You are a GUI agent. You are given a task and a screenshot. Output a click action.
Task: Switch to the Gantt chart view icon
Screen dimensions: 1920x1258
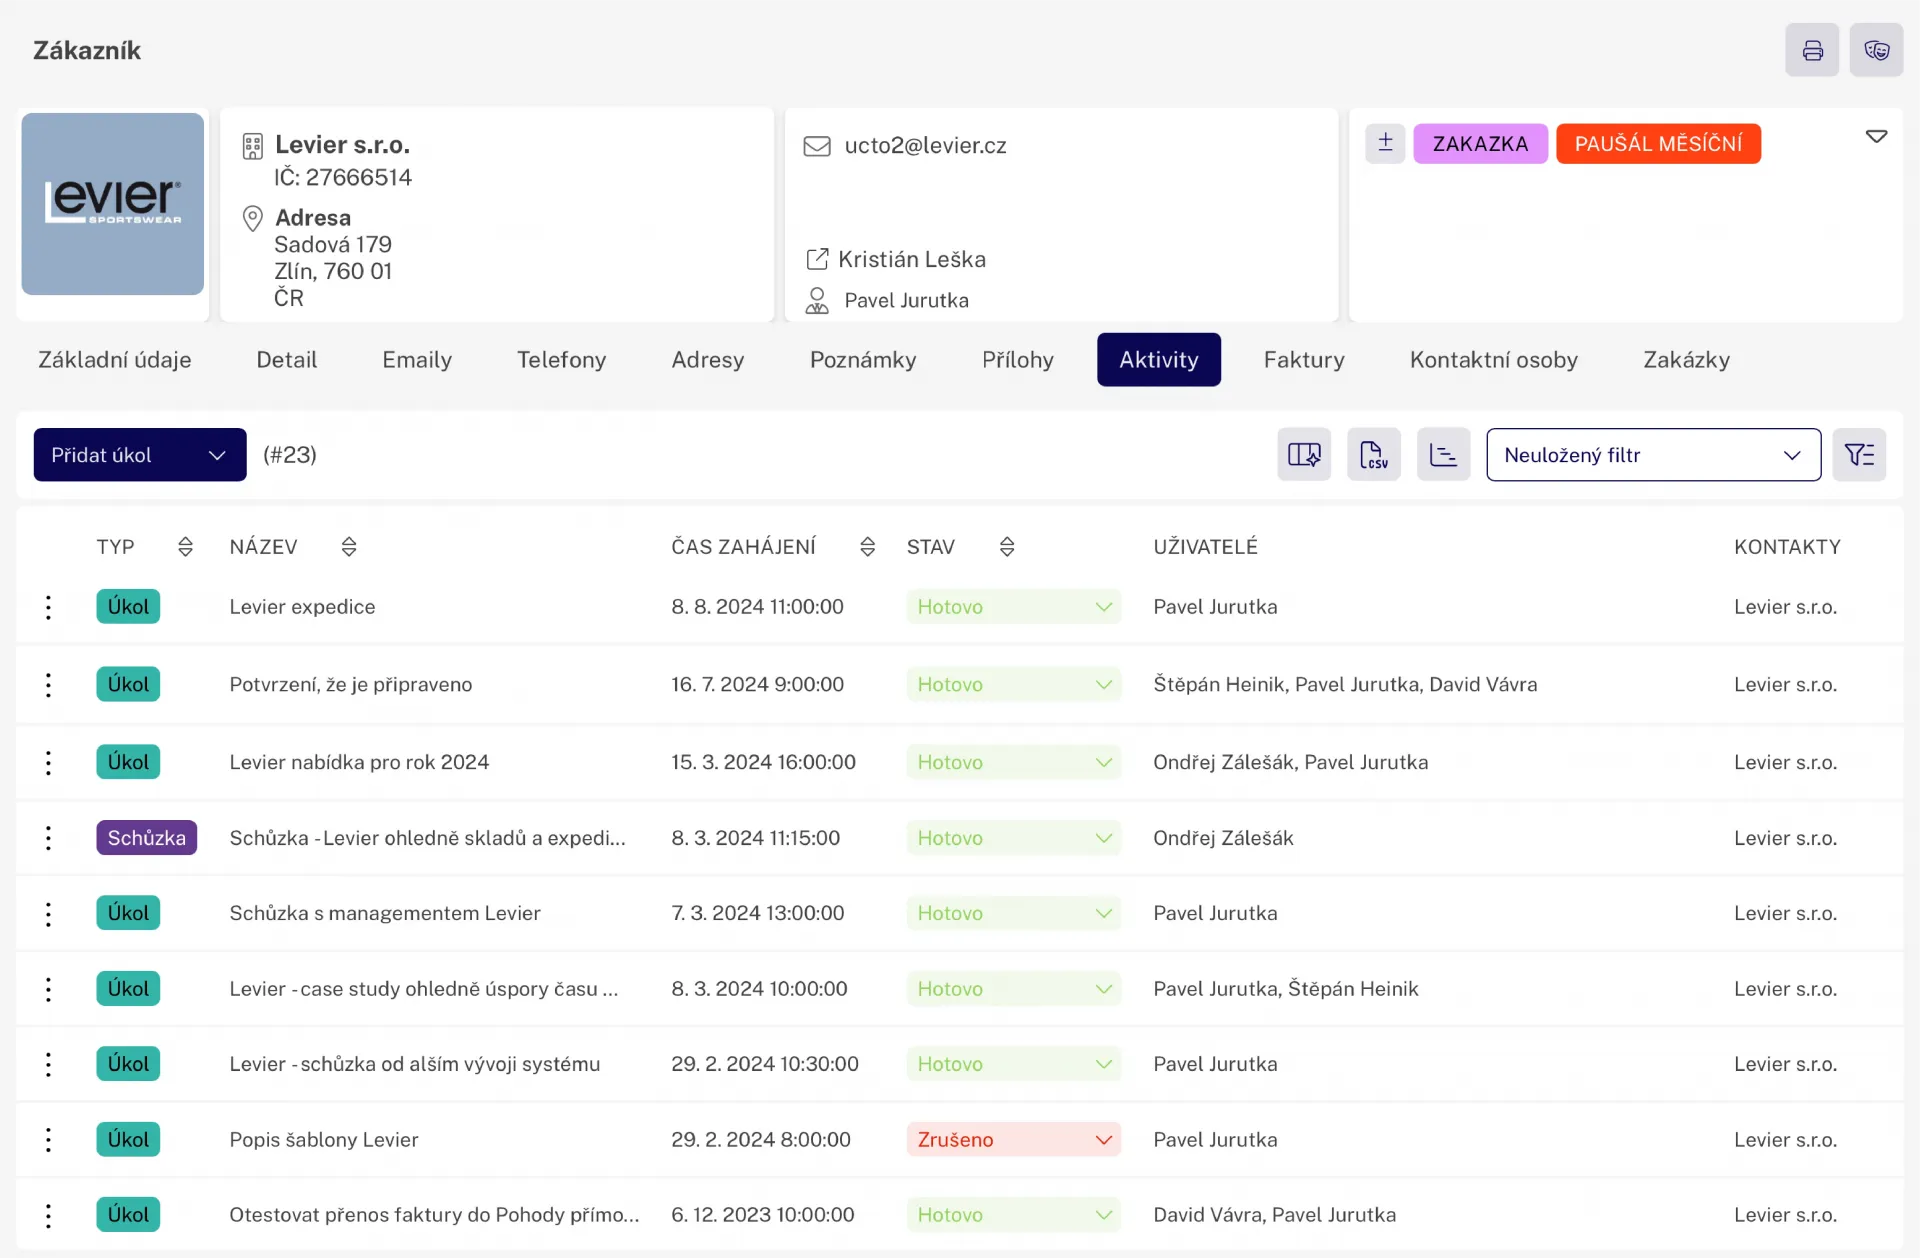1443,455
